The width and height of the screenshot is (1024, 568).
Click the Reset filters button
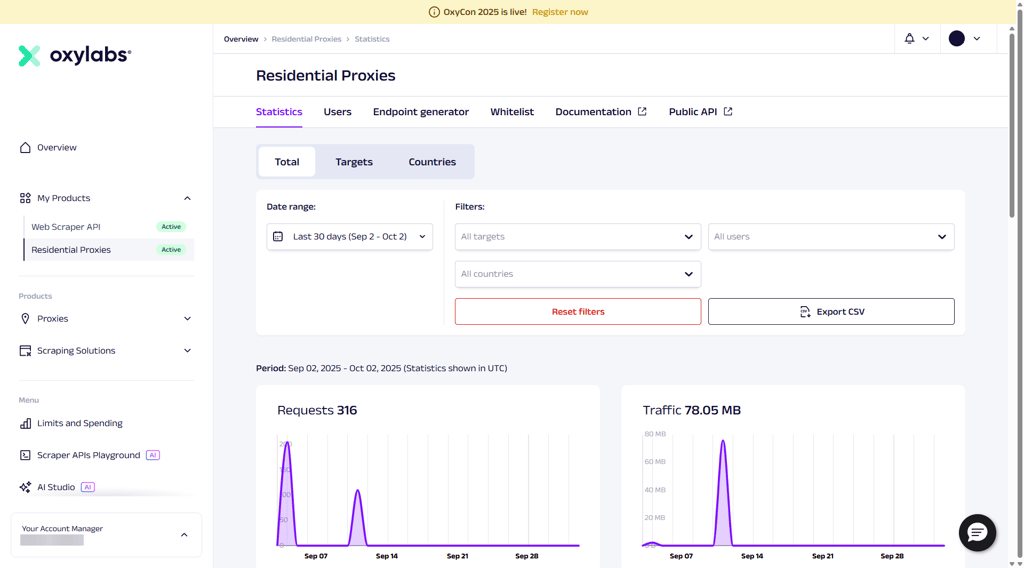click(x=578, y=311)
